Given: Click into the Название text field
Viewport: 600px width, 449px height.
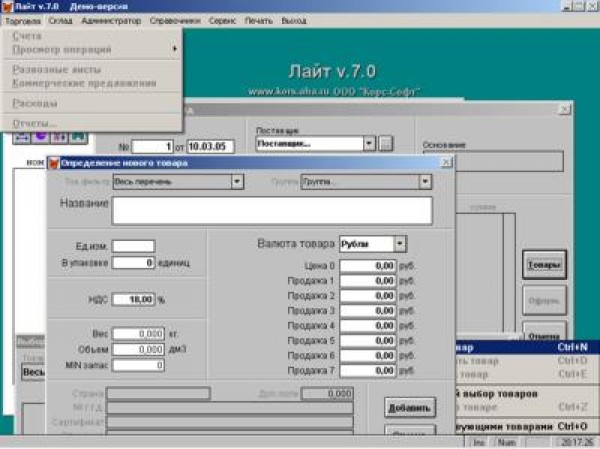Looking at the screenshot, I should tap(272, 210).
